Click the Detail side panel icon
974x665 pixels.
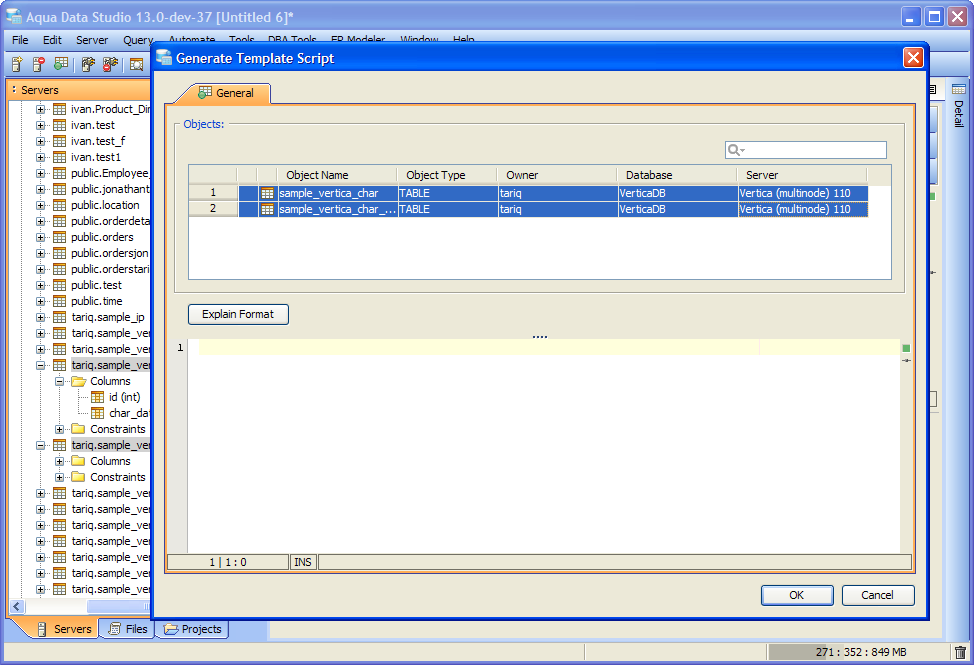click(x=958, y=89)
